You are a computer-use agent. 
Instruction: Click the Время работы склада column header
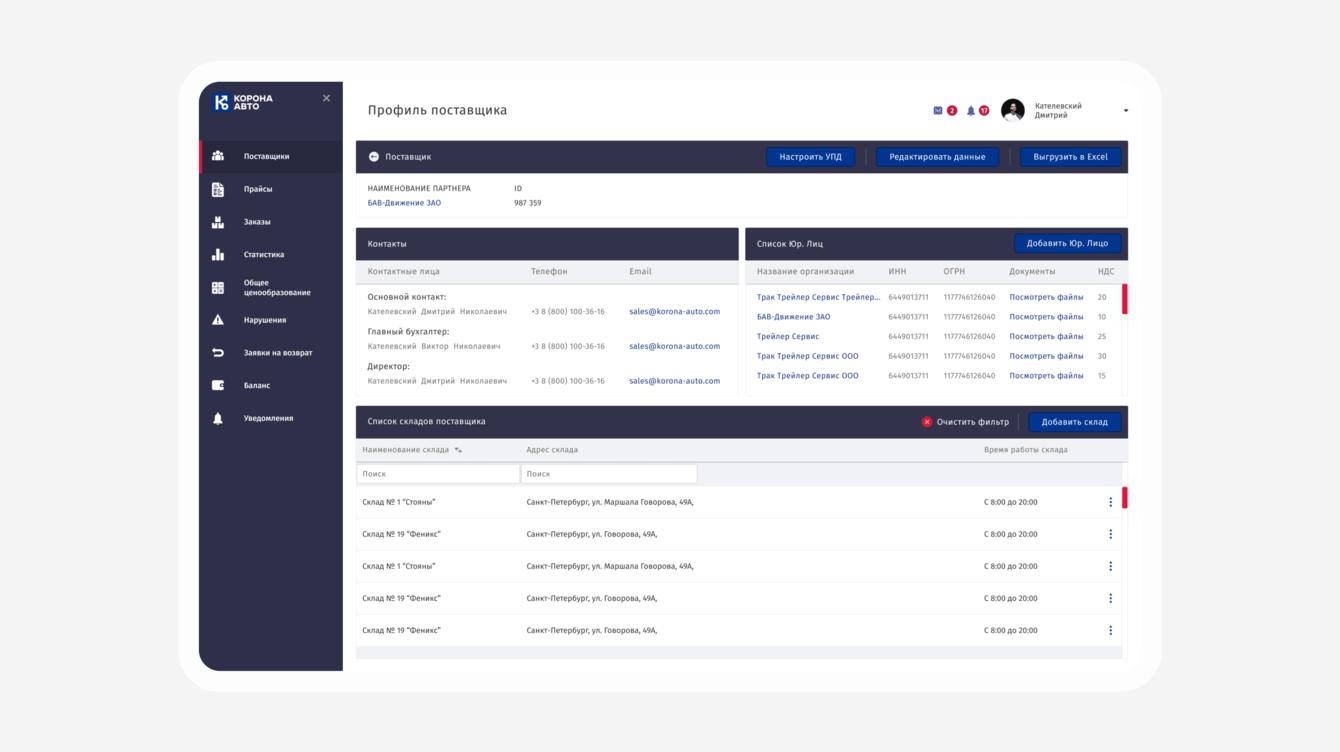[x=1025, y=450]
